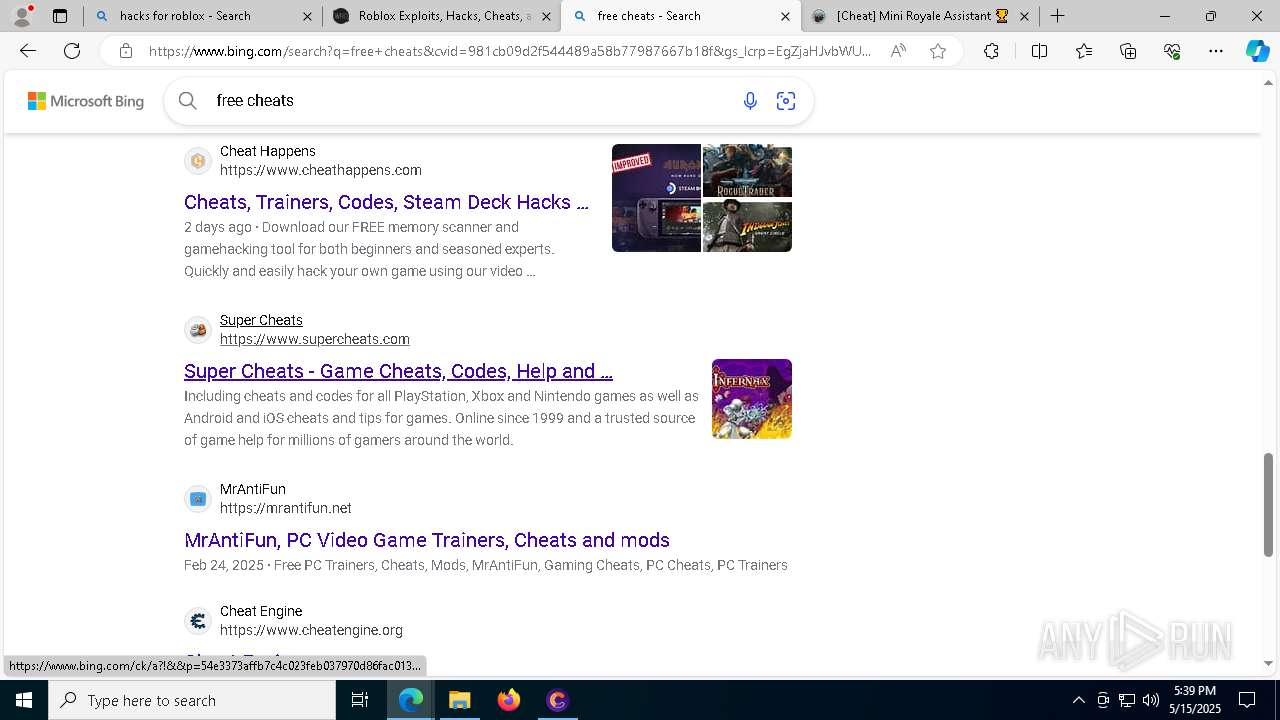Add this page to favorites star

click(938, 51)
